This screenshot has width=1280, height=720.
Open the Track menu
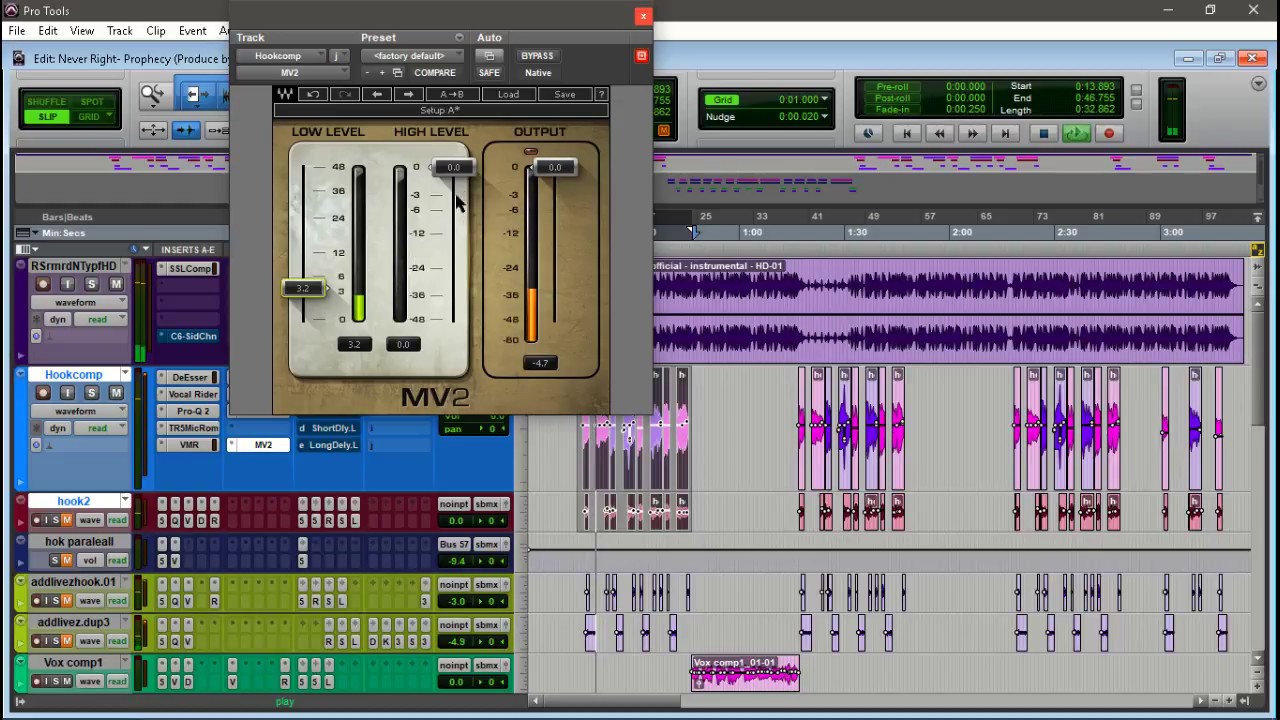[x=119, y=31]
